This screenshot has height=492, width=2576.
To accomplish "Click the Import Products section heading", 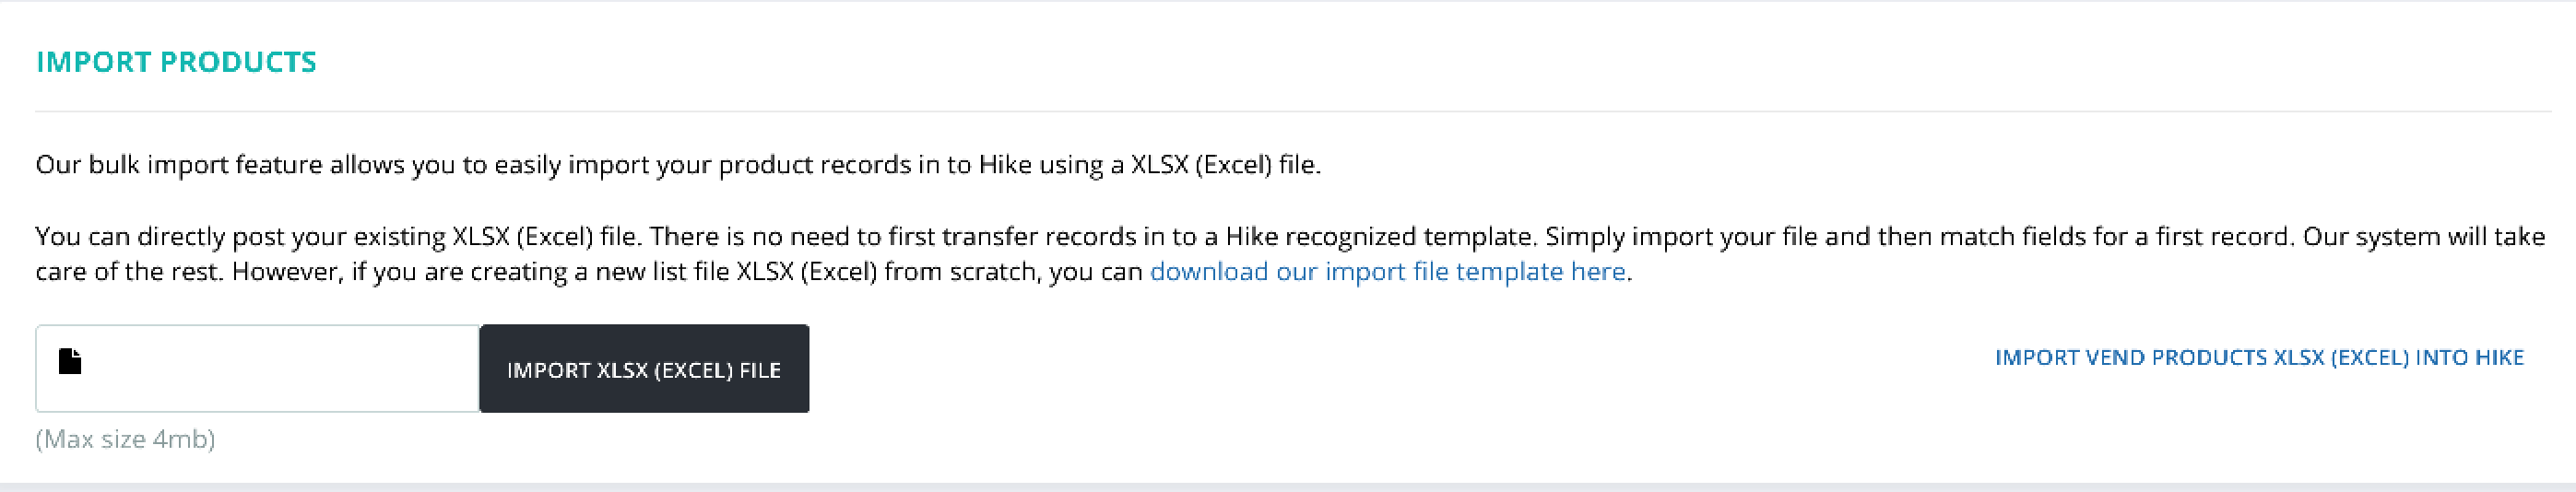I will pos(176,62).
